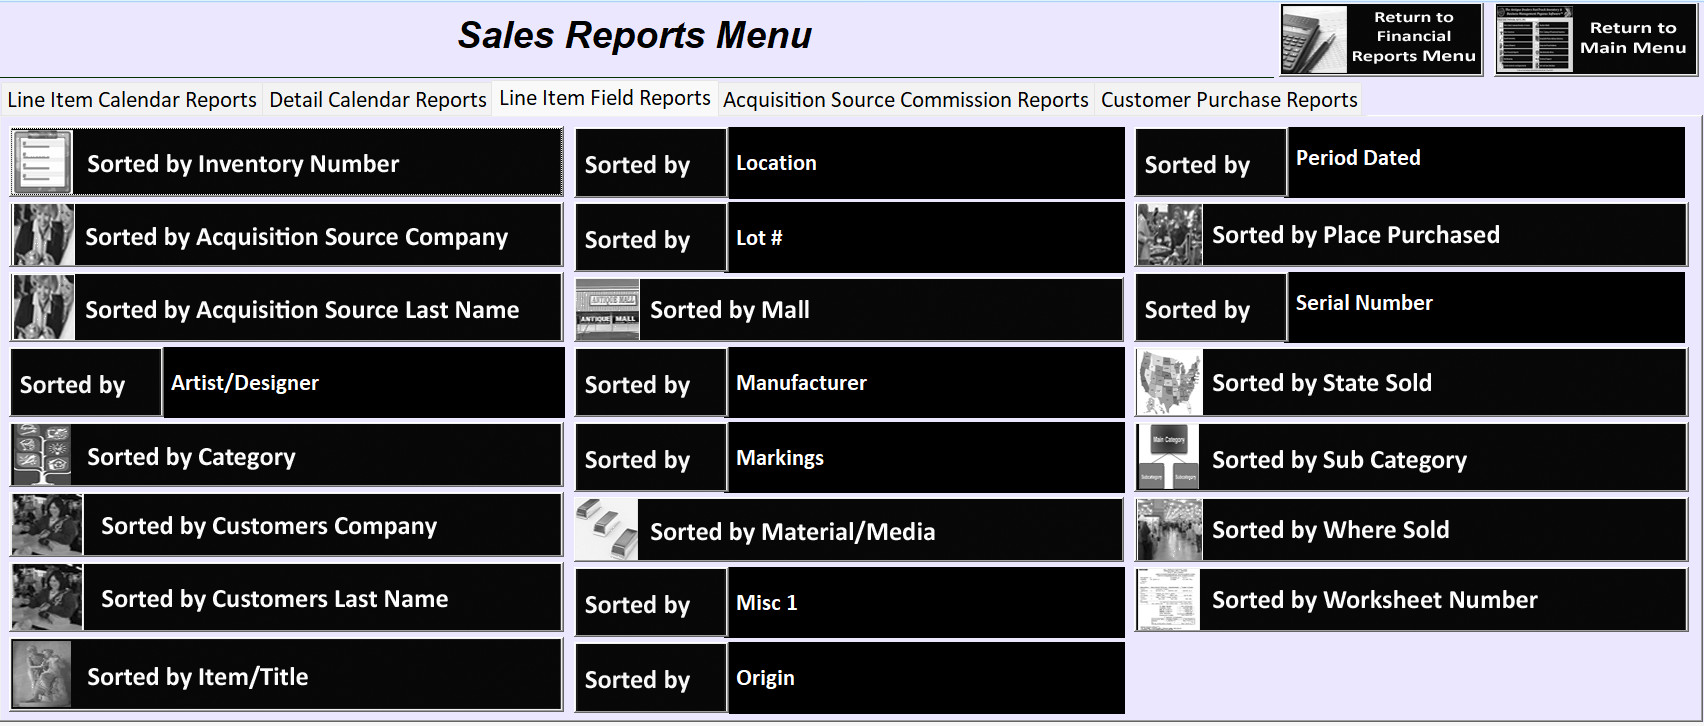The image size is (1704, 726).
Task: Click the Category tree diagram icon
Action: point(42,456)
